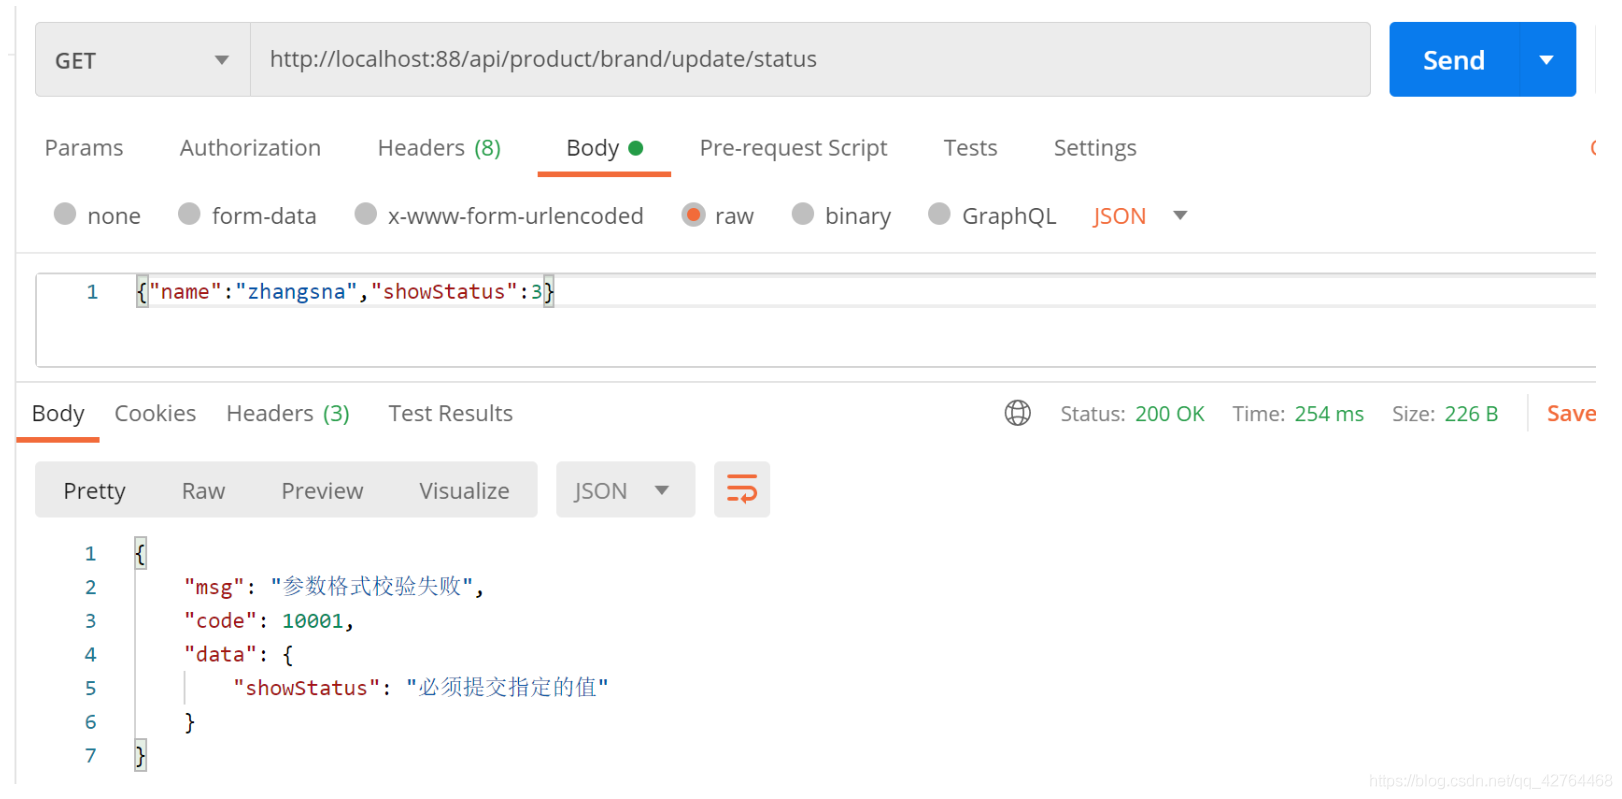
Task: Expand the Send button dropdown arrow
Action: pos(1547,60)
